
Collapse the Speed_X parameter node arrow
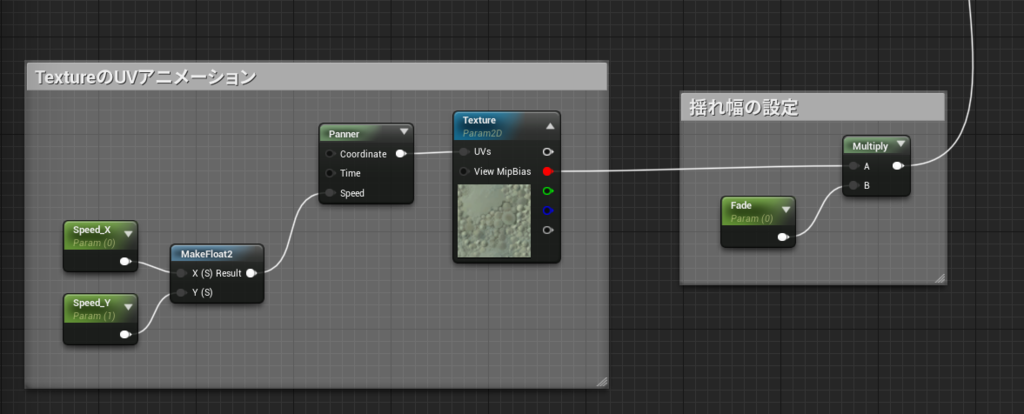pos(128,234)
